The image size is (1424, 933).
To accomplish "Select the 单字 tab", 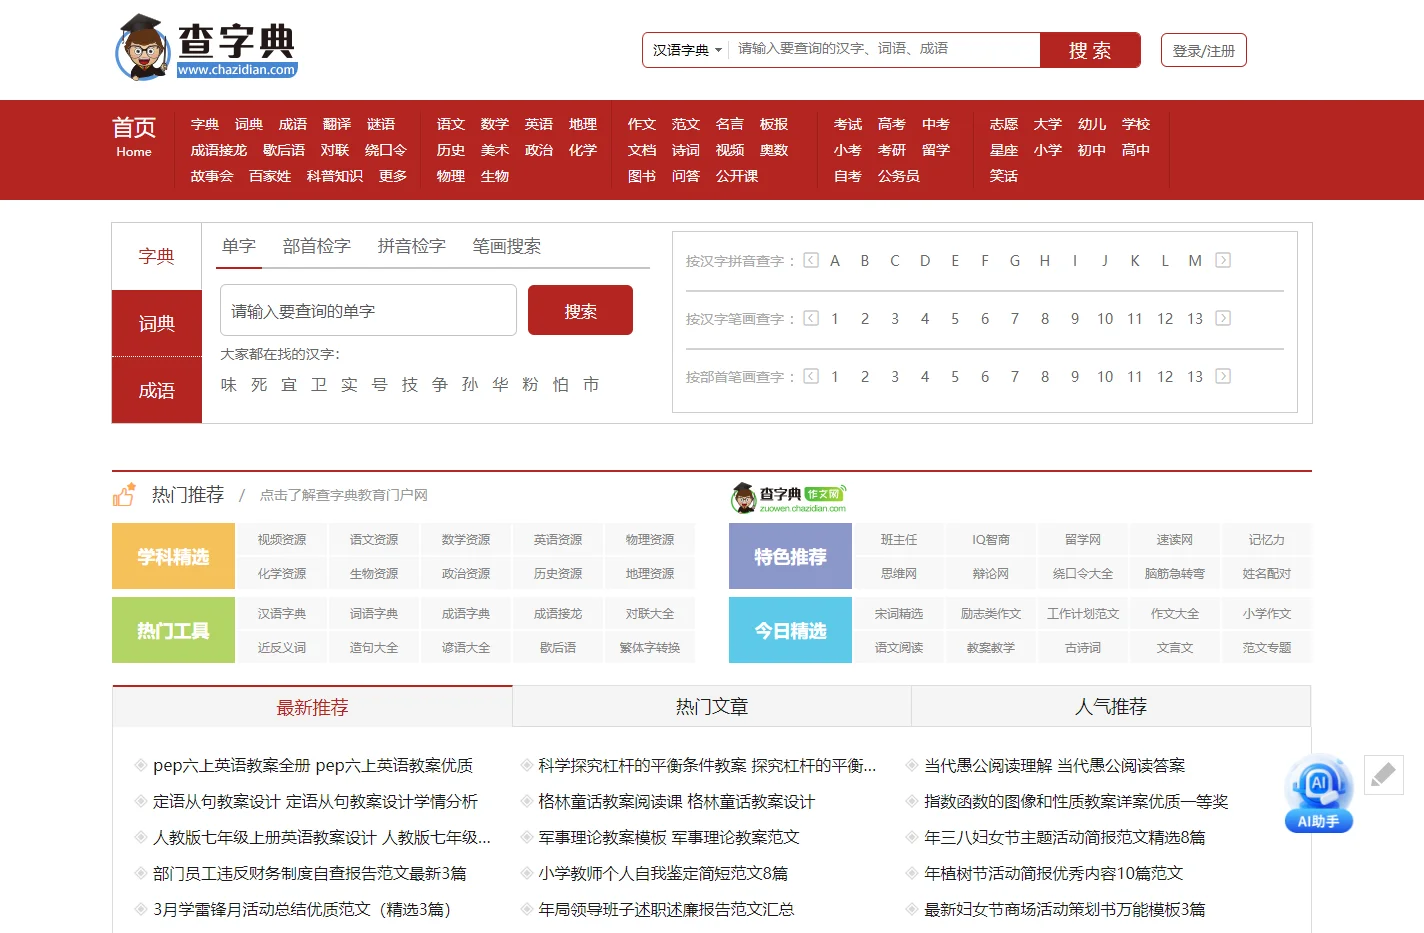I will click(x=239, y=246).
